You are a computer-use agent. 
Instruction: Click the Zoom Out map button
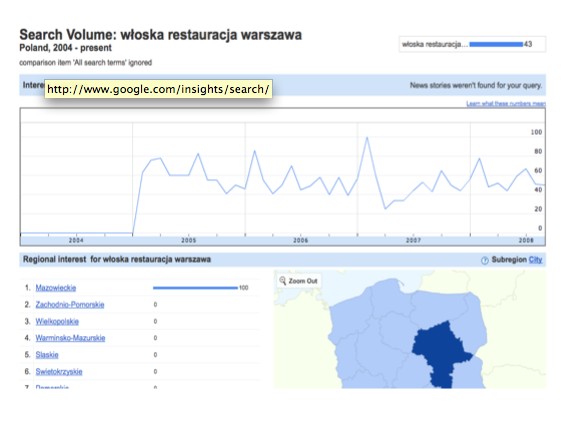tap(299, 281)
